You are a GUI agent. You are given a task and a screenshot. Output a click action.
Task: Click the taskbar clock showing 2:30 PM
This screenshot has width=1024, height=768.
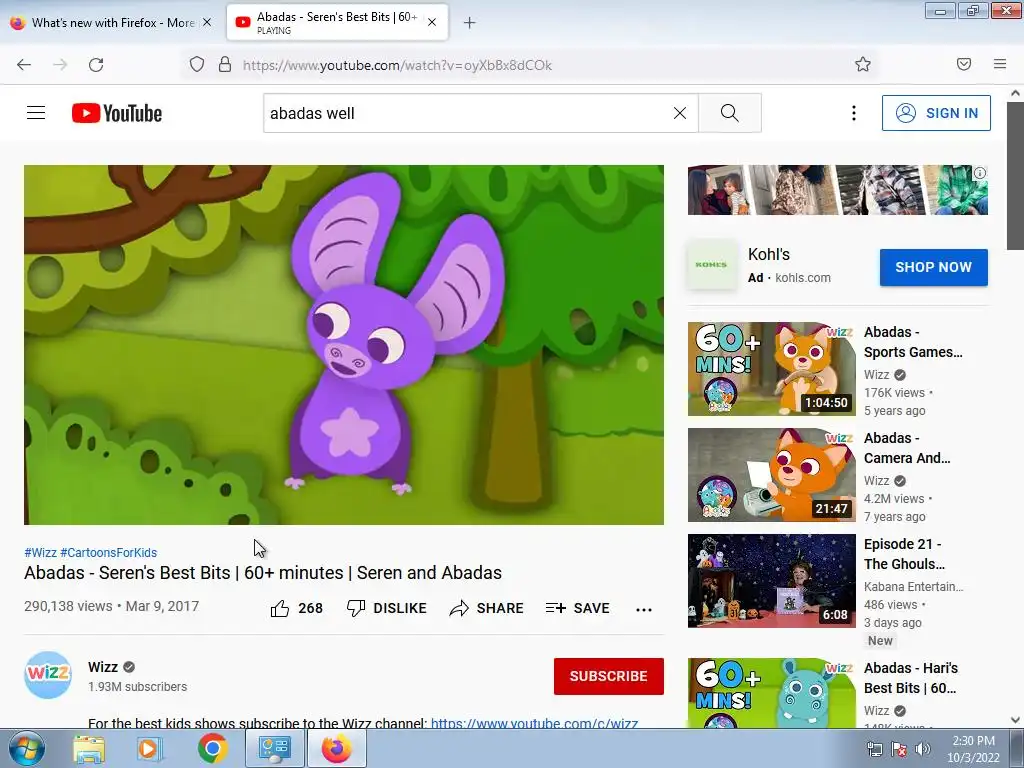(x=973, y=749)
